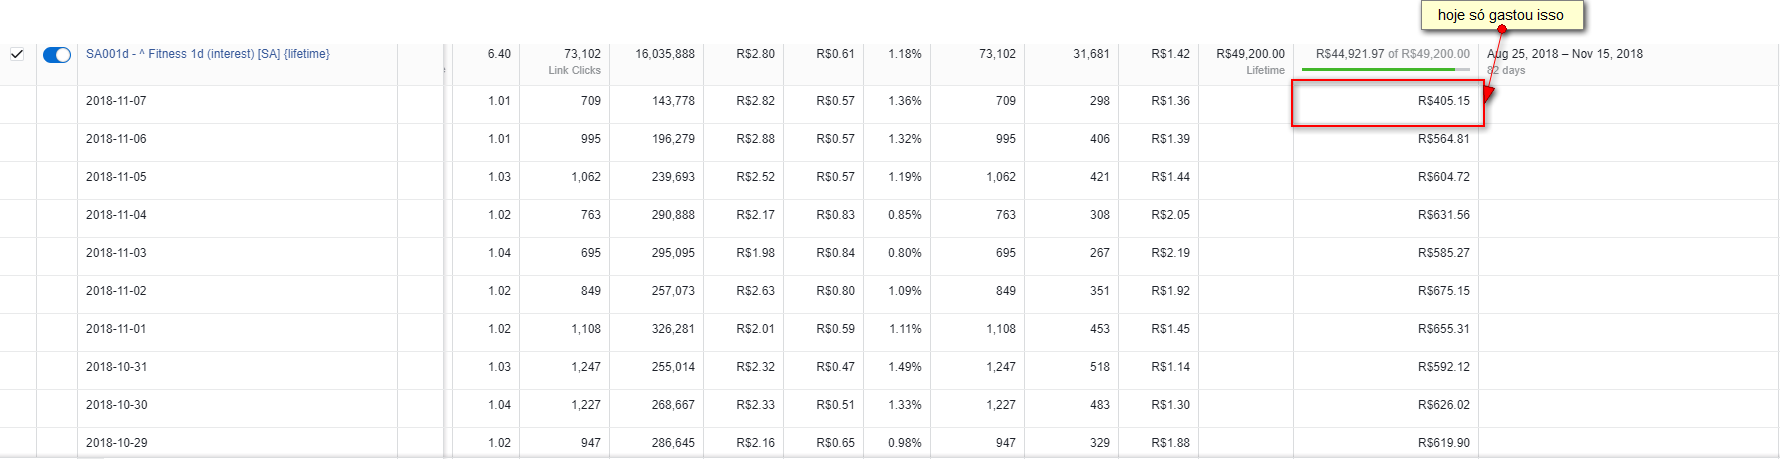
Task: Select the 2018-10-29 breakdown row date
Action: pyautogui.click(x=116, y=443)
